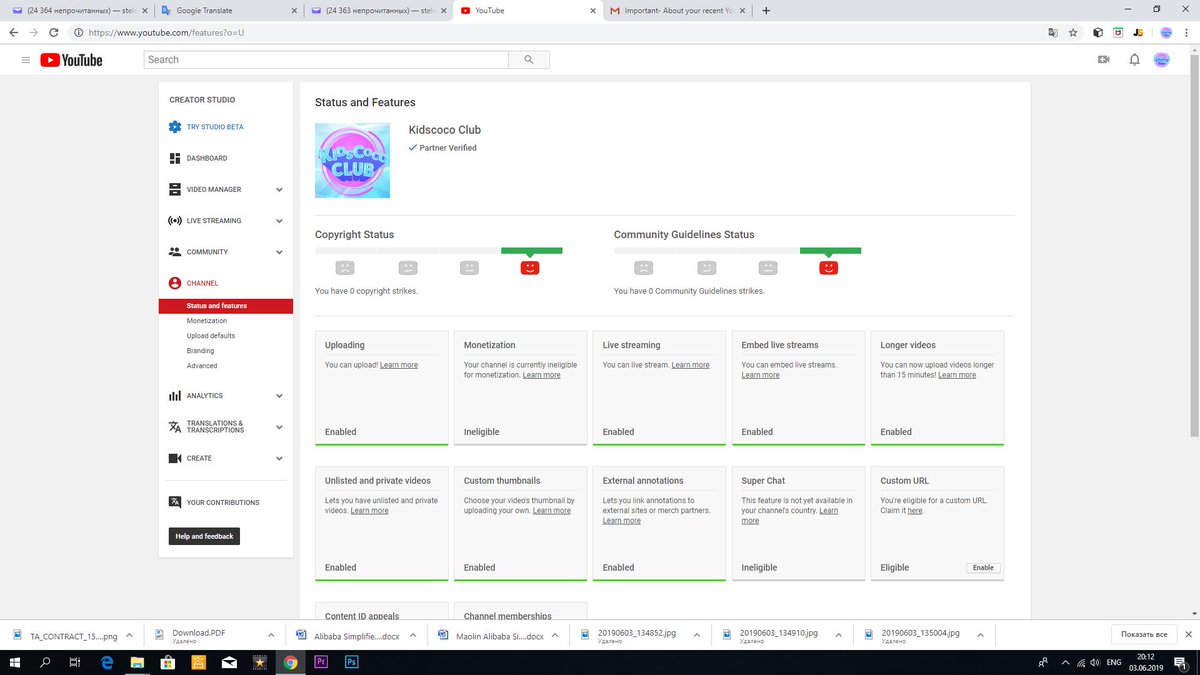This screenshot has height=675, width=1200.
Task: Click the Community people icon
Action: tap(175, 252)
